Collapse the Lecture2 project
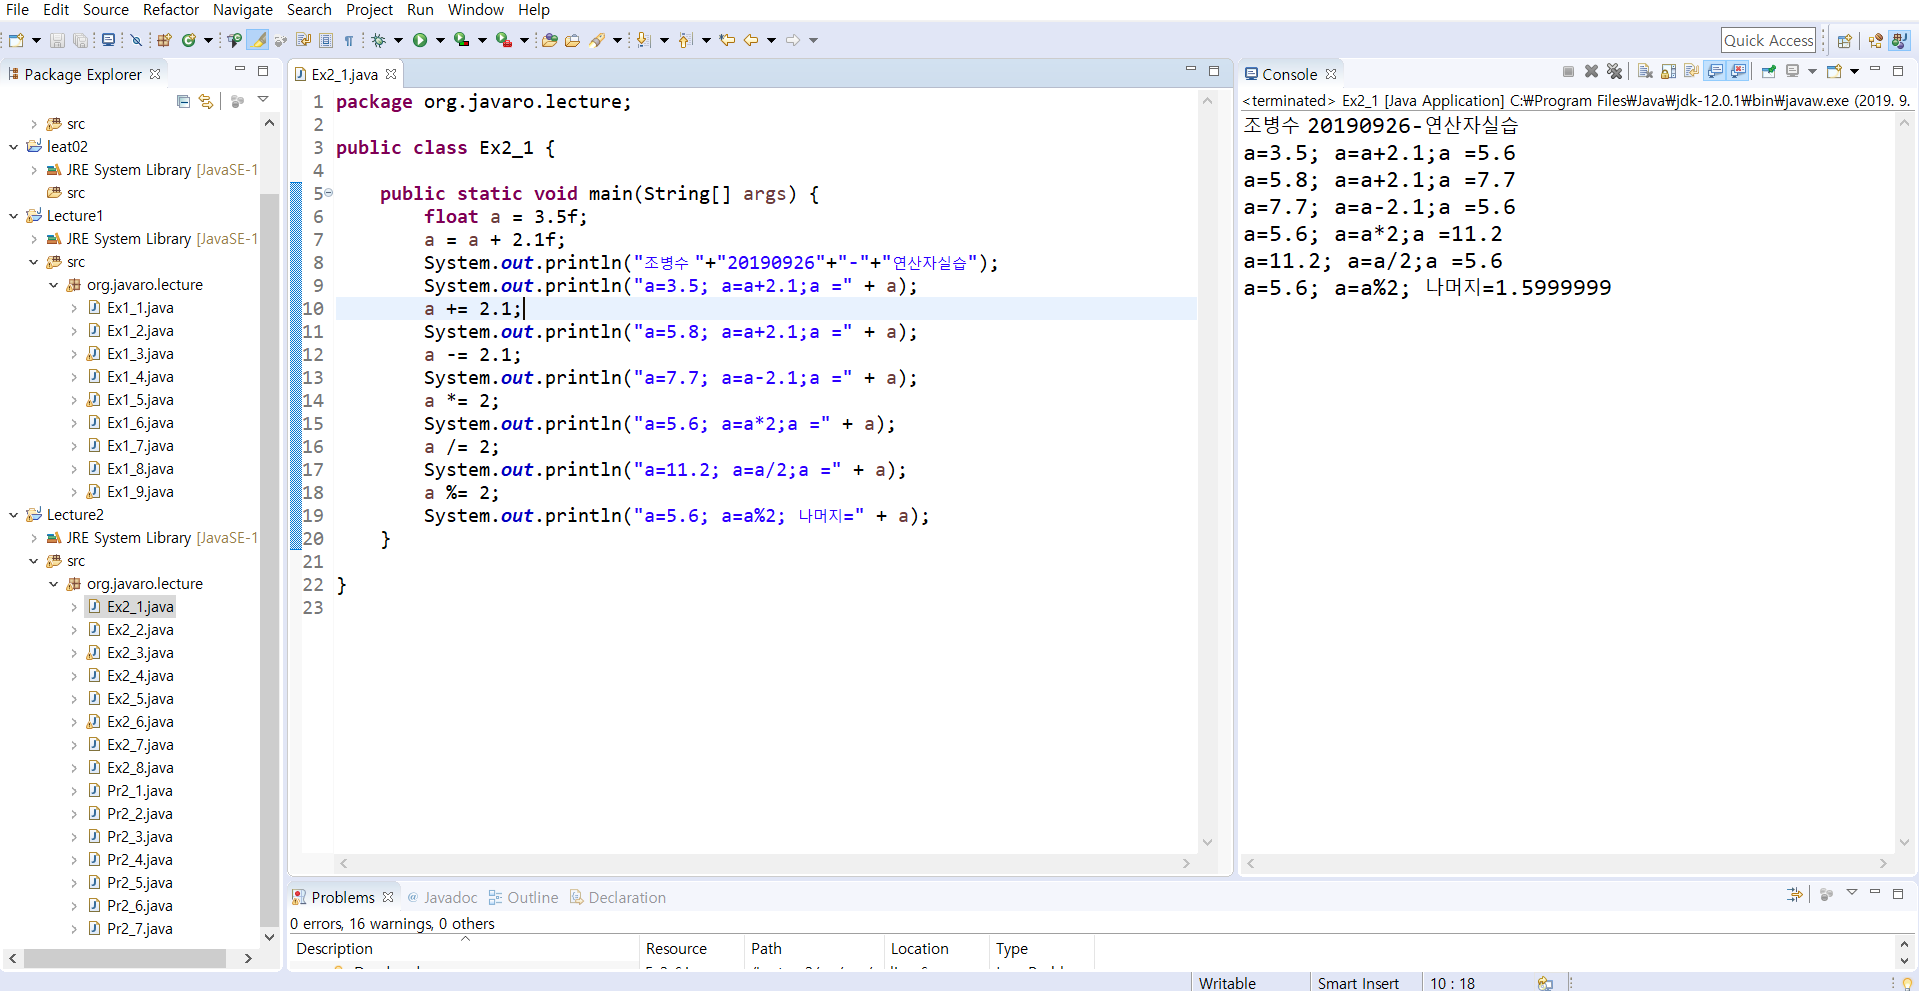 tap(14, 515)
